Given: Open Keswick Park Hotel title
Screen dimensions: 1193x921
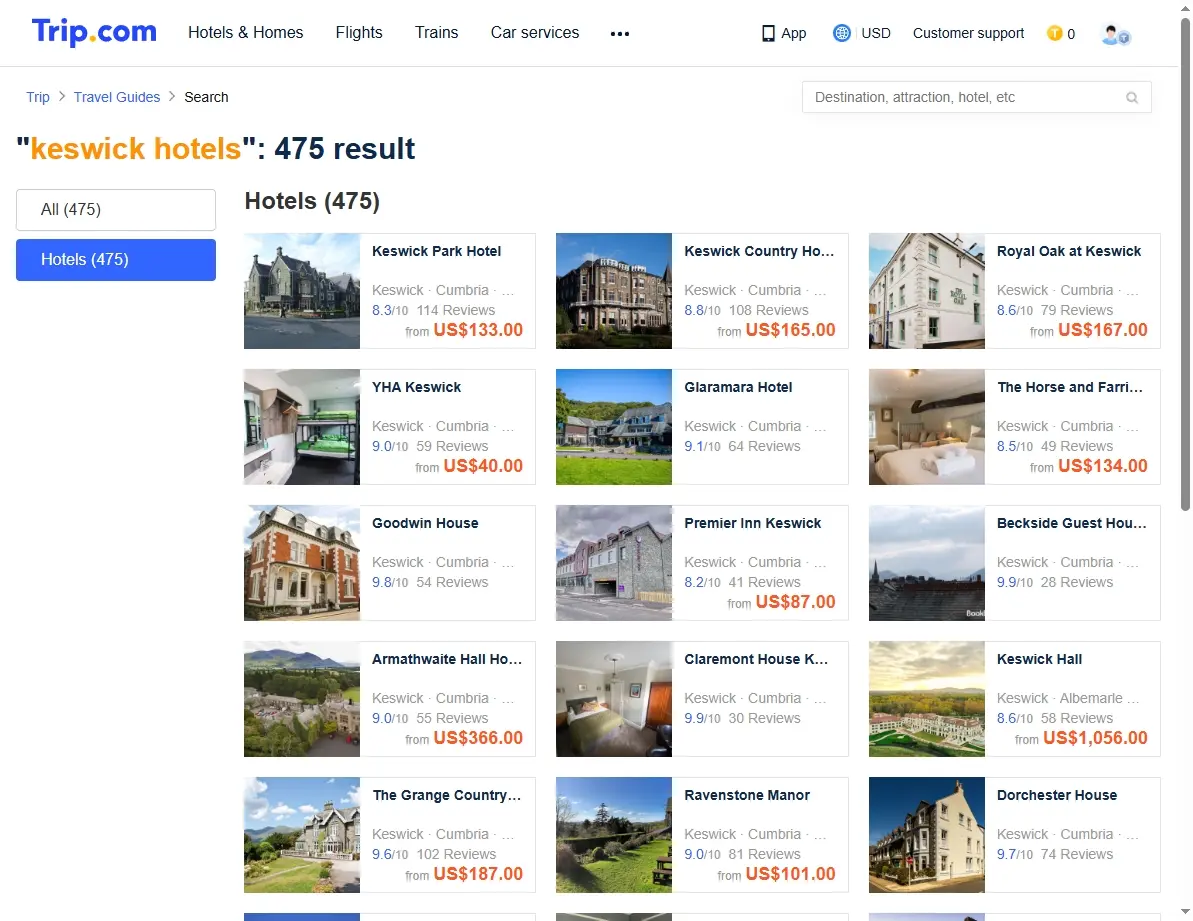Looking at the screenshot, I should [437, 251].
